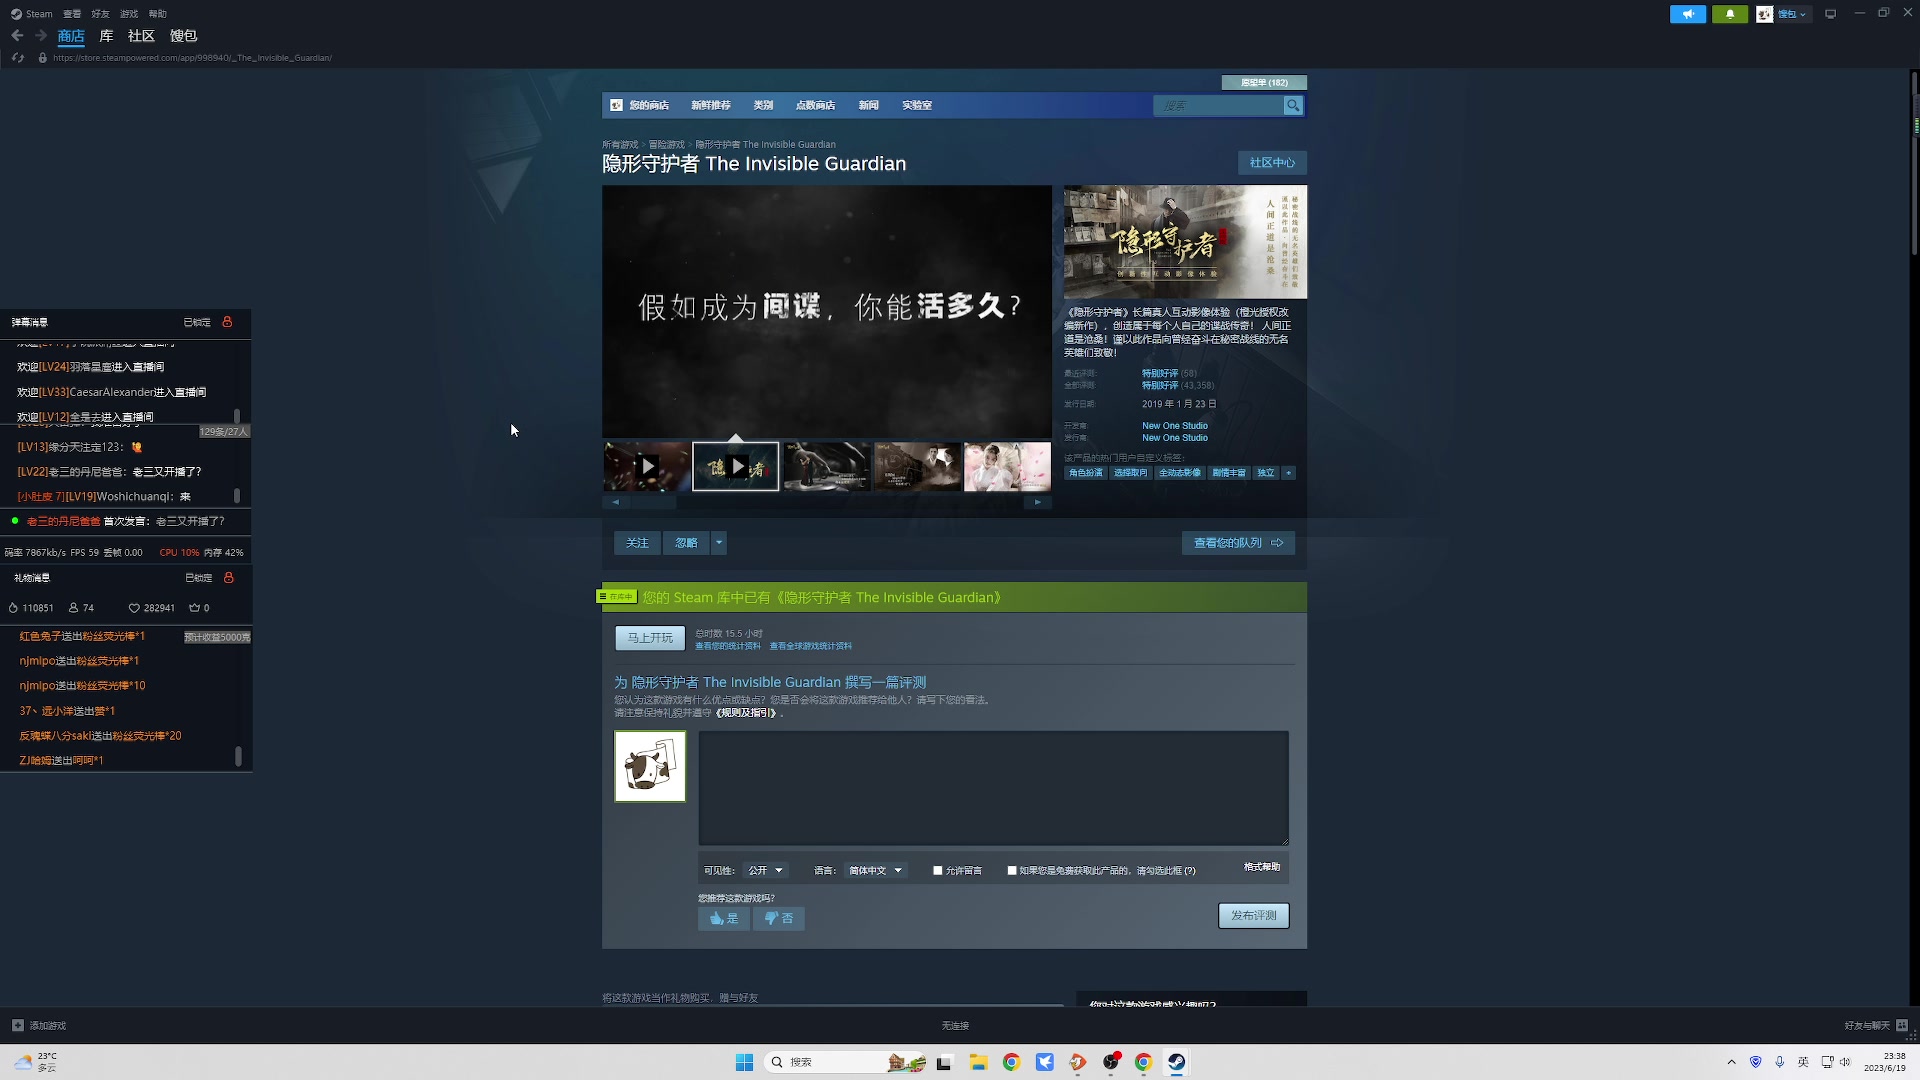The image size is (1920, 1080).
Task: Click the plus button to add a tag
Action: [1289, 473]
